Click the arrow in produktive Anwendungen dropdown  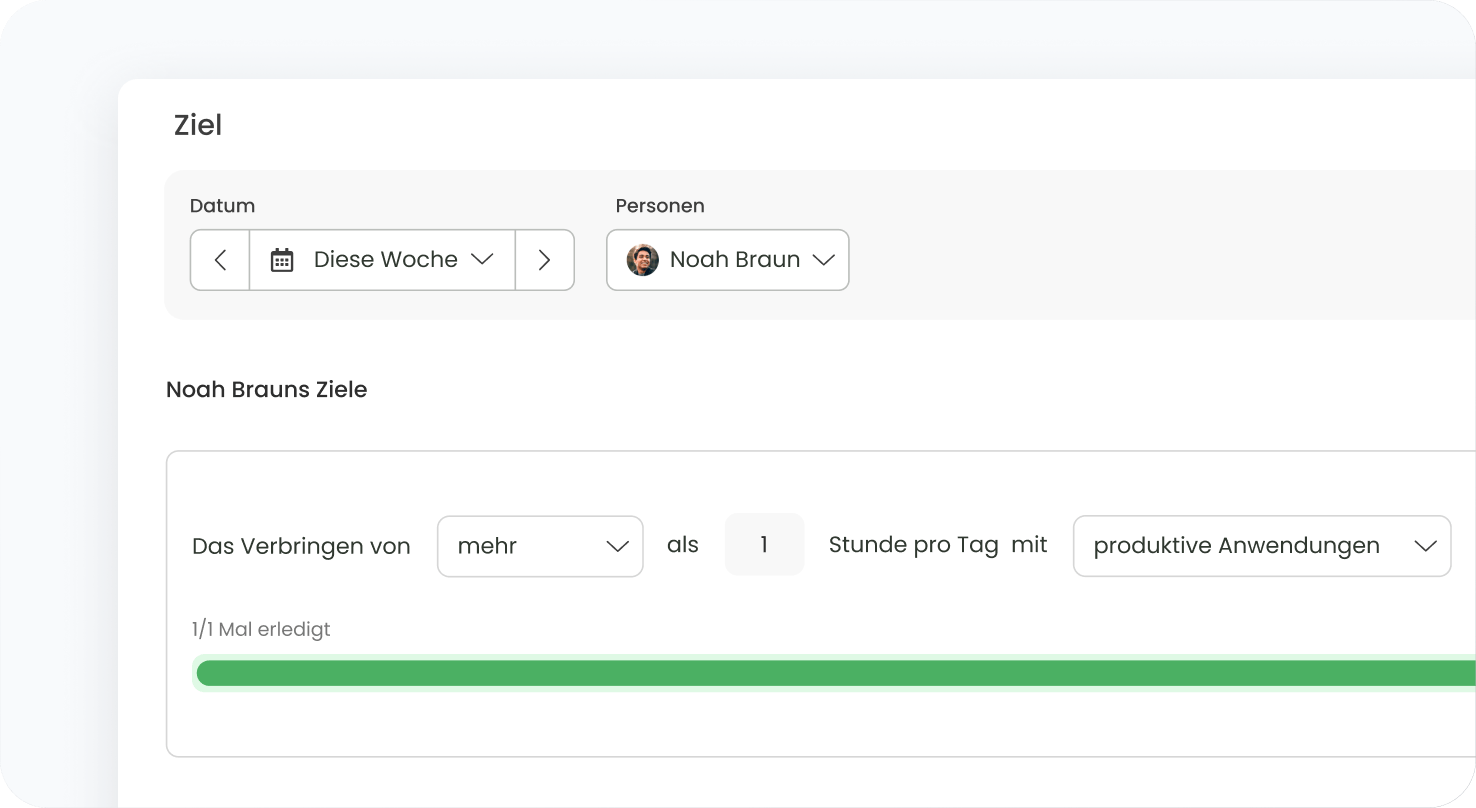[x=1424, y=546]
